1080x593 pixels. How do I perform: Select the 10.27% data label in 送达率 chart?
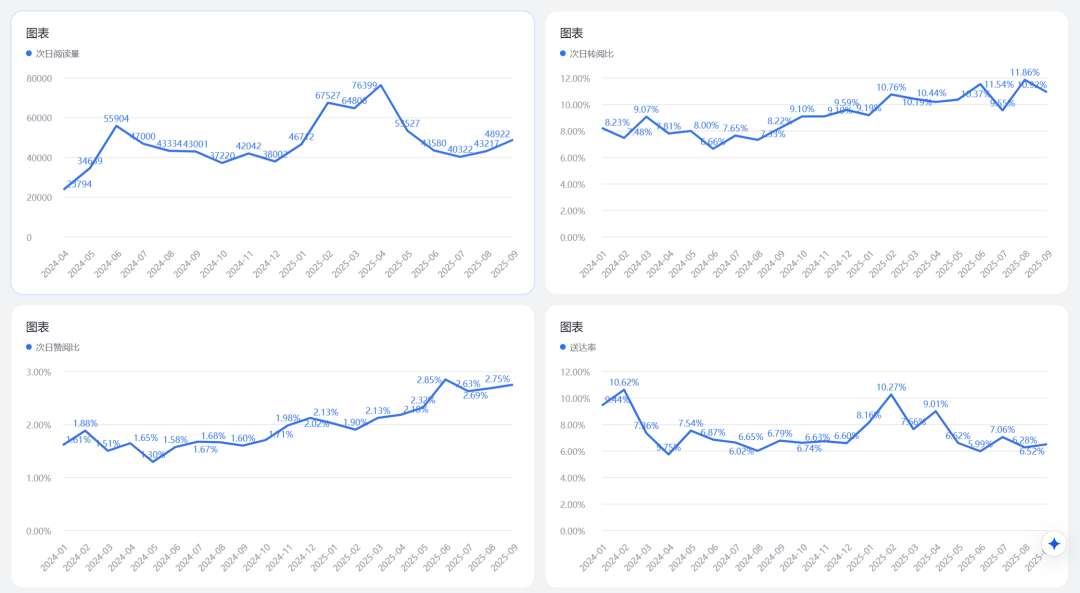(891, 387)
